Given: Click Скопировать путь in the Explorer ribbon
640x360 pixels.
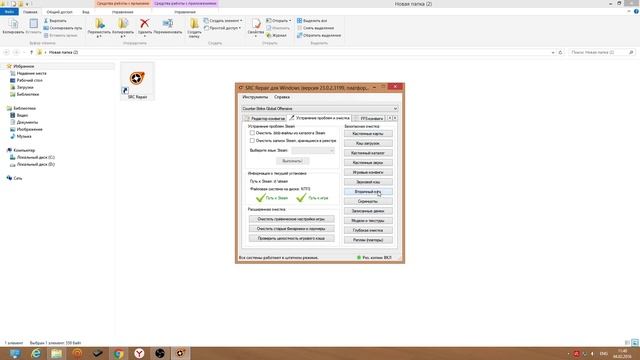Looking at the screenshot, I should click(63, 28).
